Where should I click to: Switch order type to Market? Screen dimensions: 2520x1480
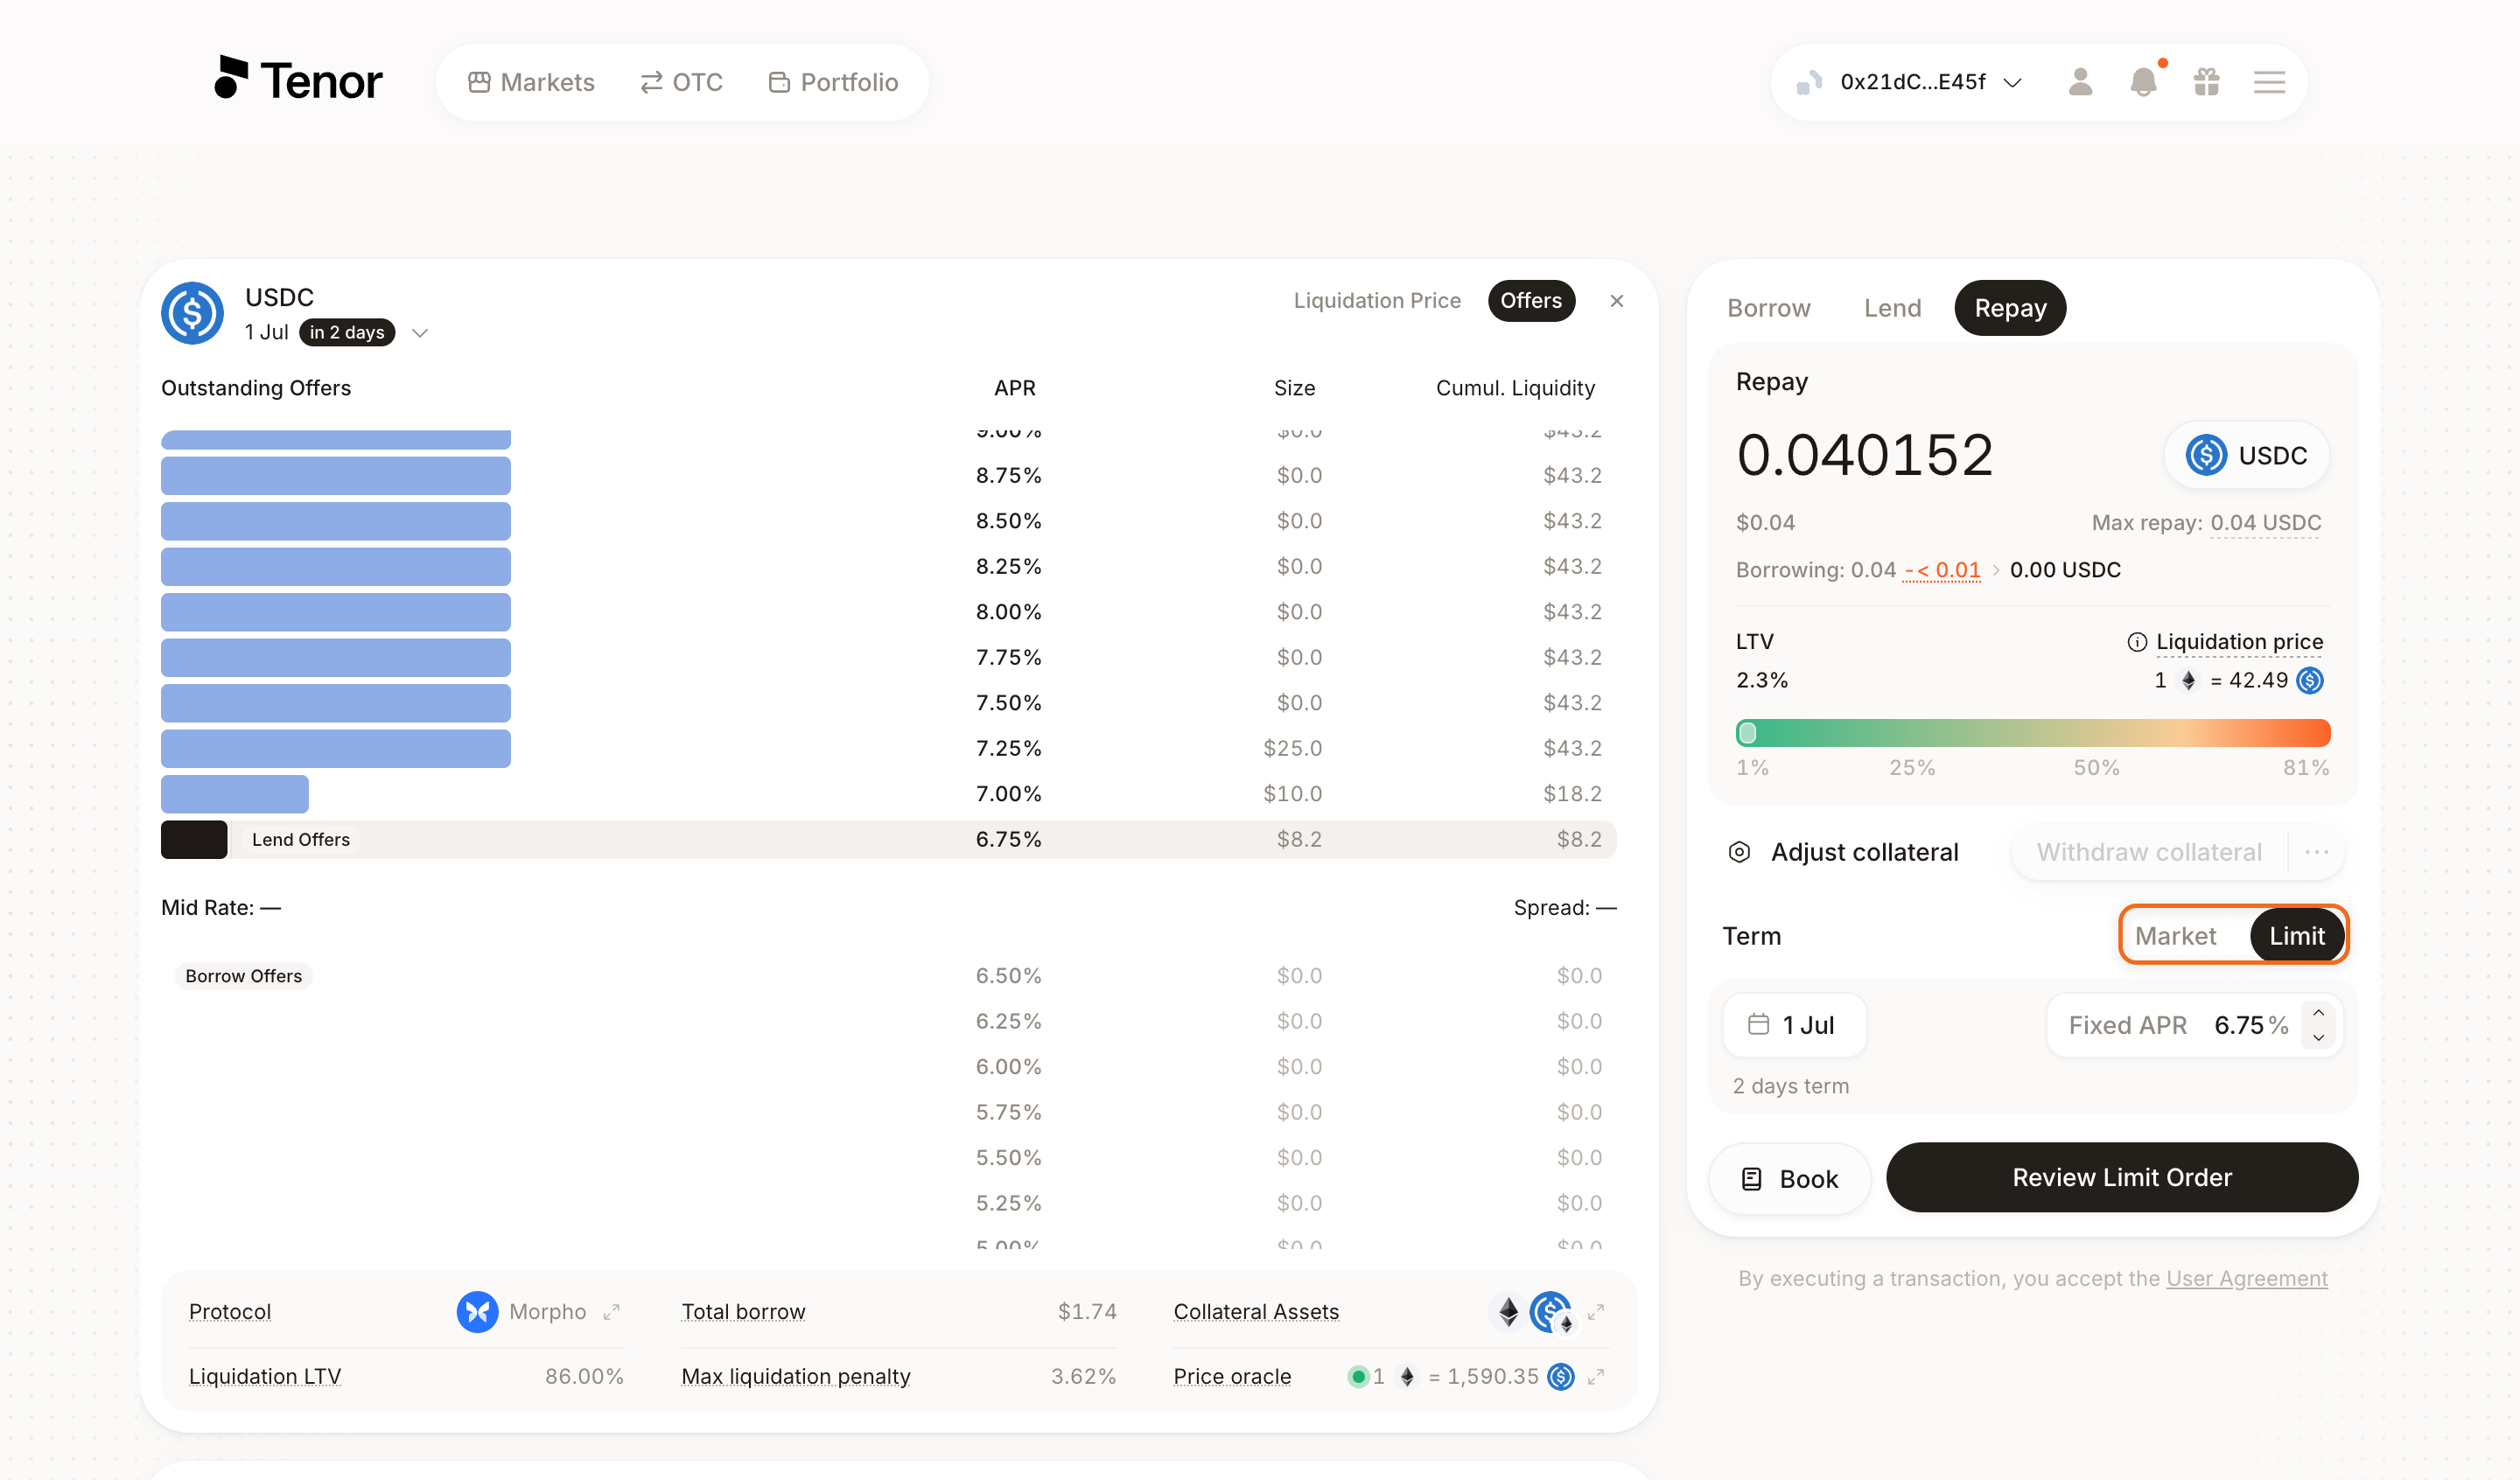click(x=2175, y=936)
